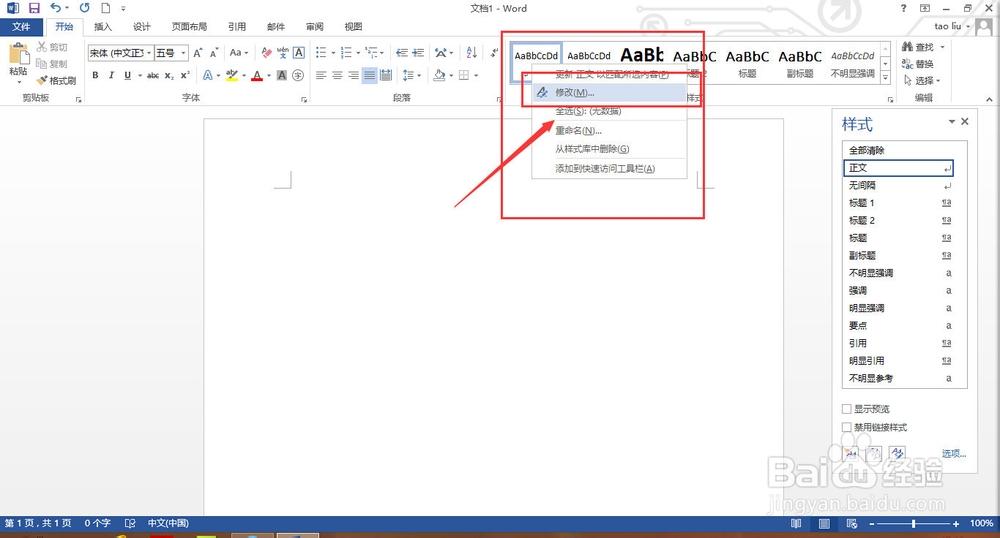Click the Decrease Indent icon
The width and height of the screenshot is (1000, 538).
402,53
